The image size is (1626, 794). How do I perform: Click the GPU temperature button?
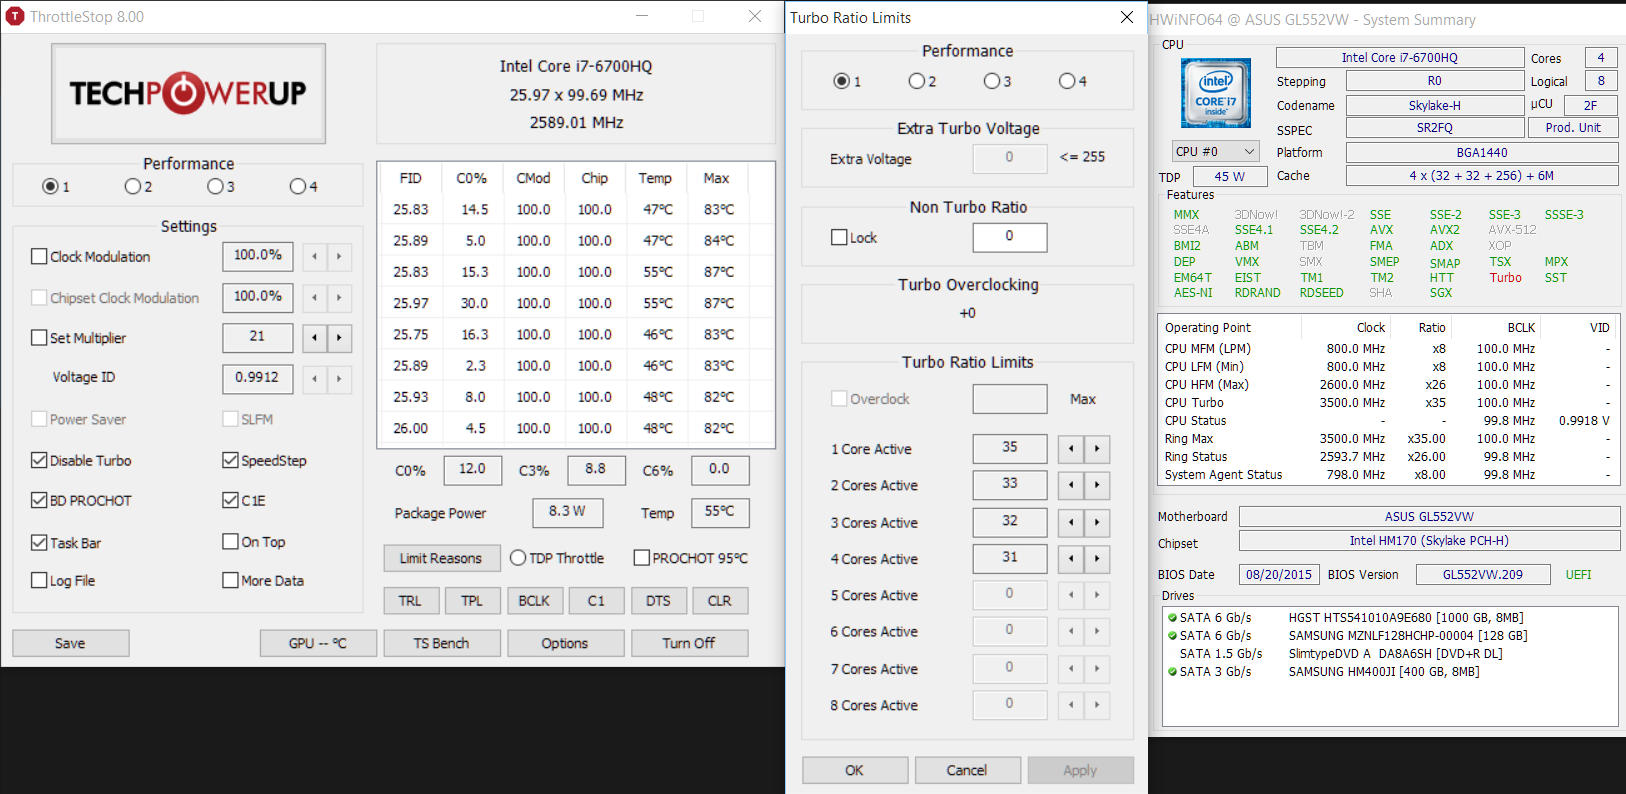(x=318, y=643)
